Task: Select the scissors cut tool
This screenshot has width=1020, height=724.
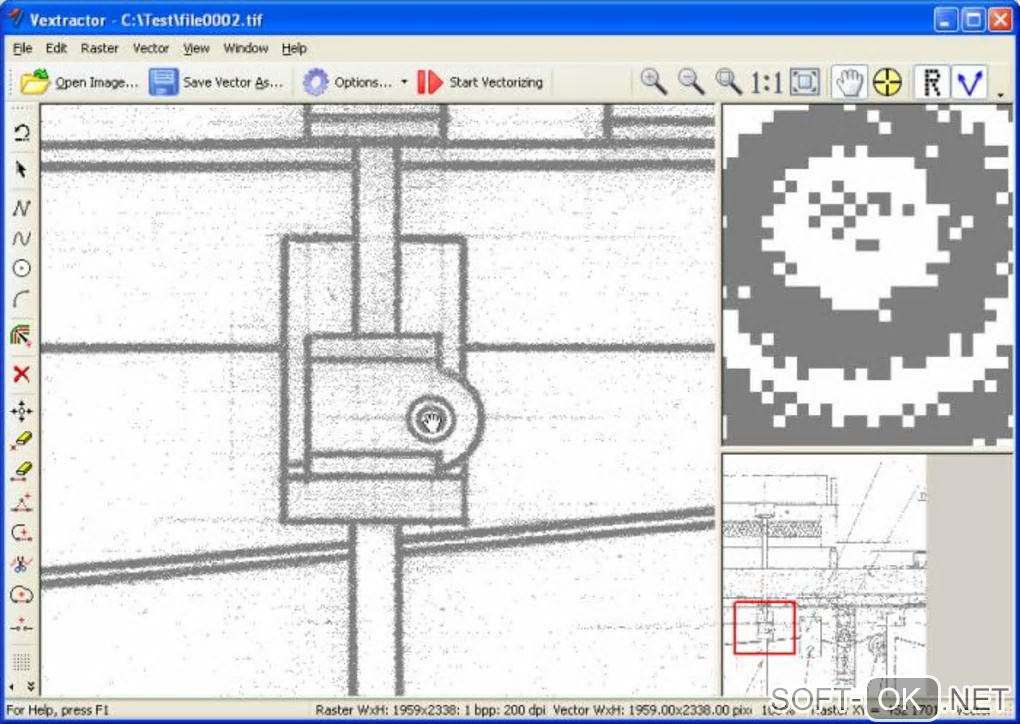Action: pos(21,563)
